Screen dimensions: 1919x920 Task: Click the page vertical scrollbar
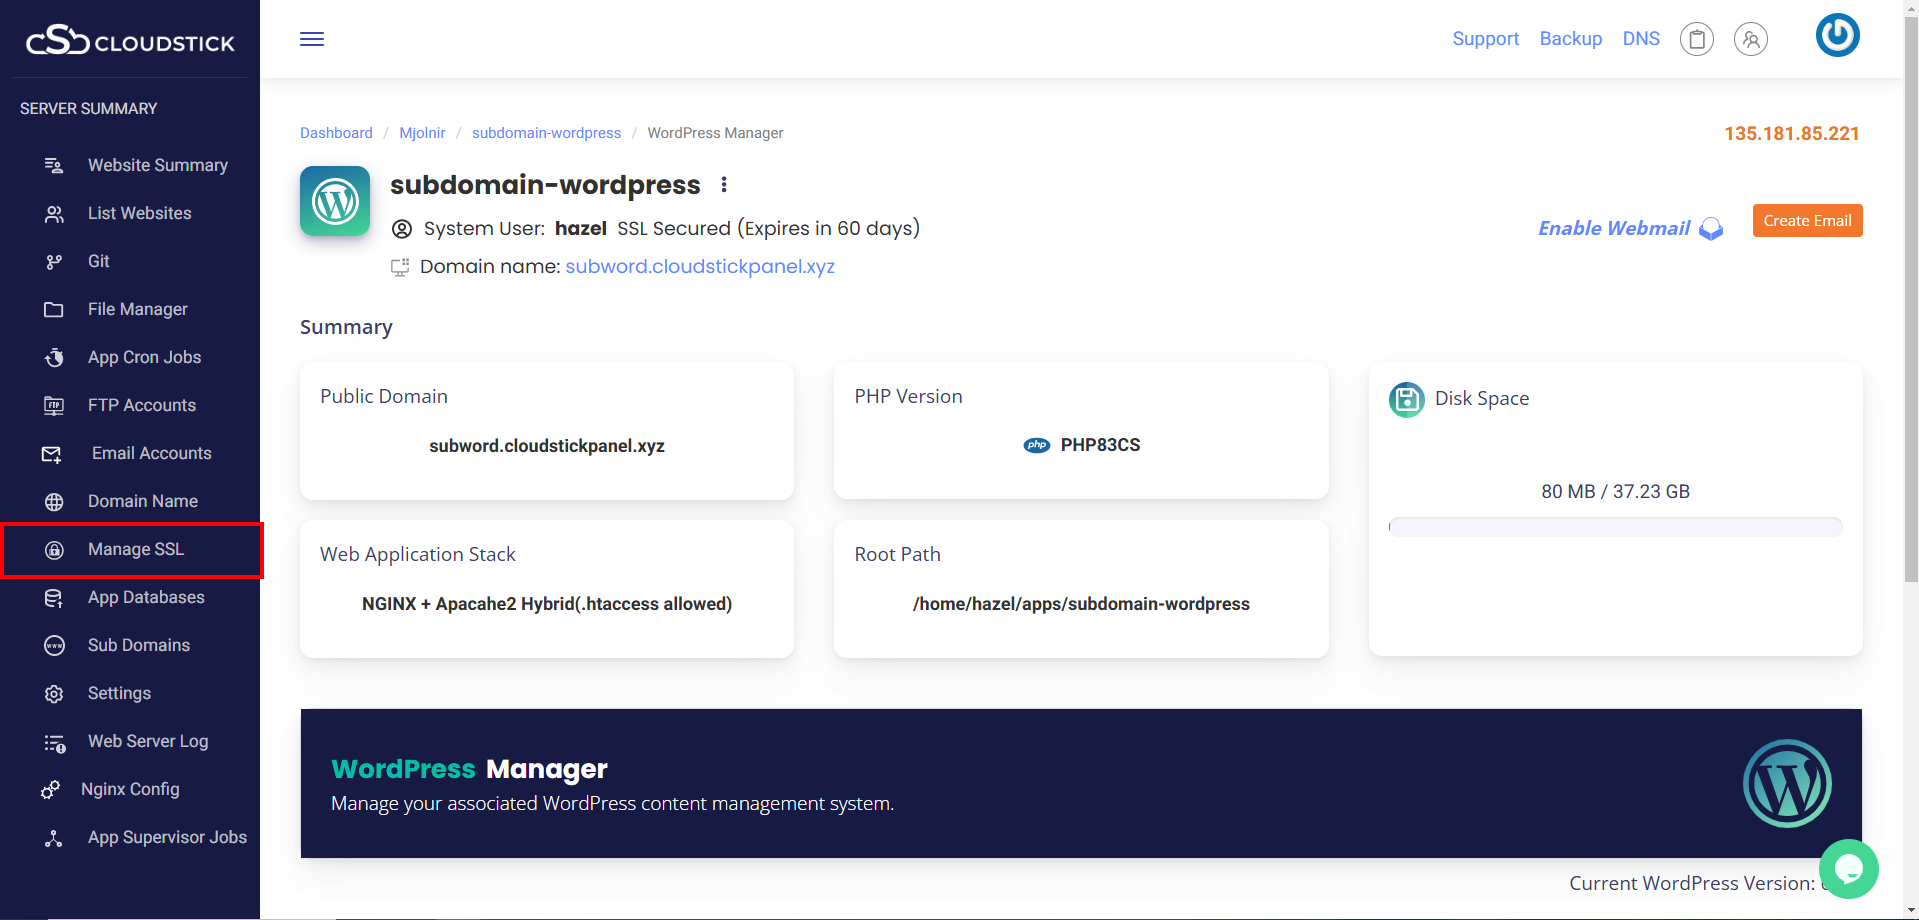pyautogui.click(x=1910, y=300)
